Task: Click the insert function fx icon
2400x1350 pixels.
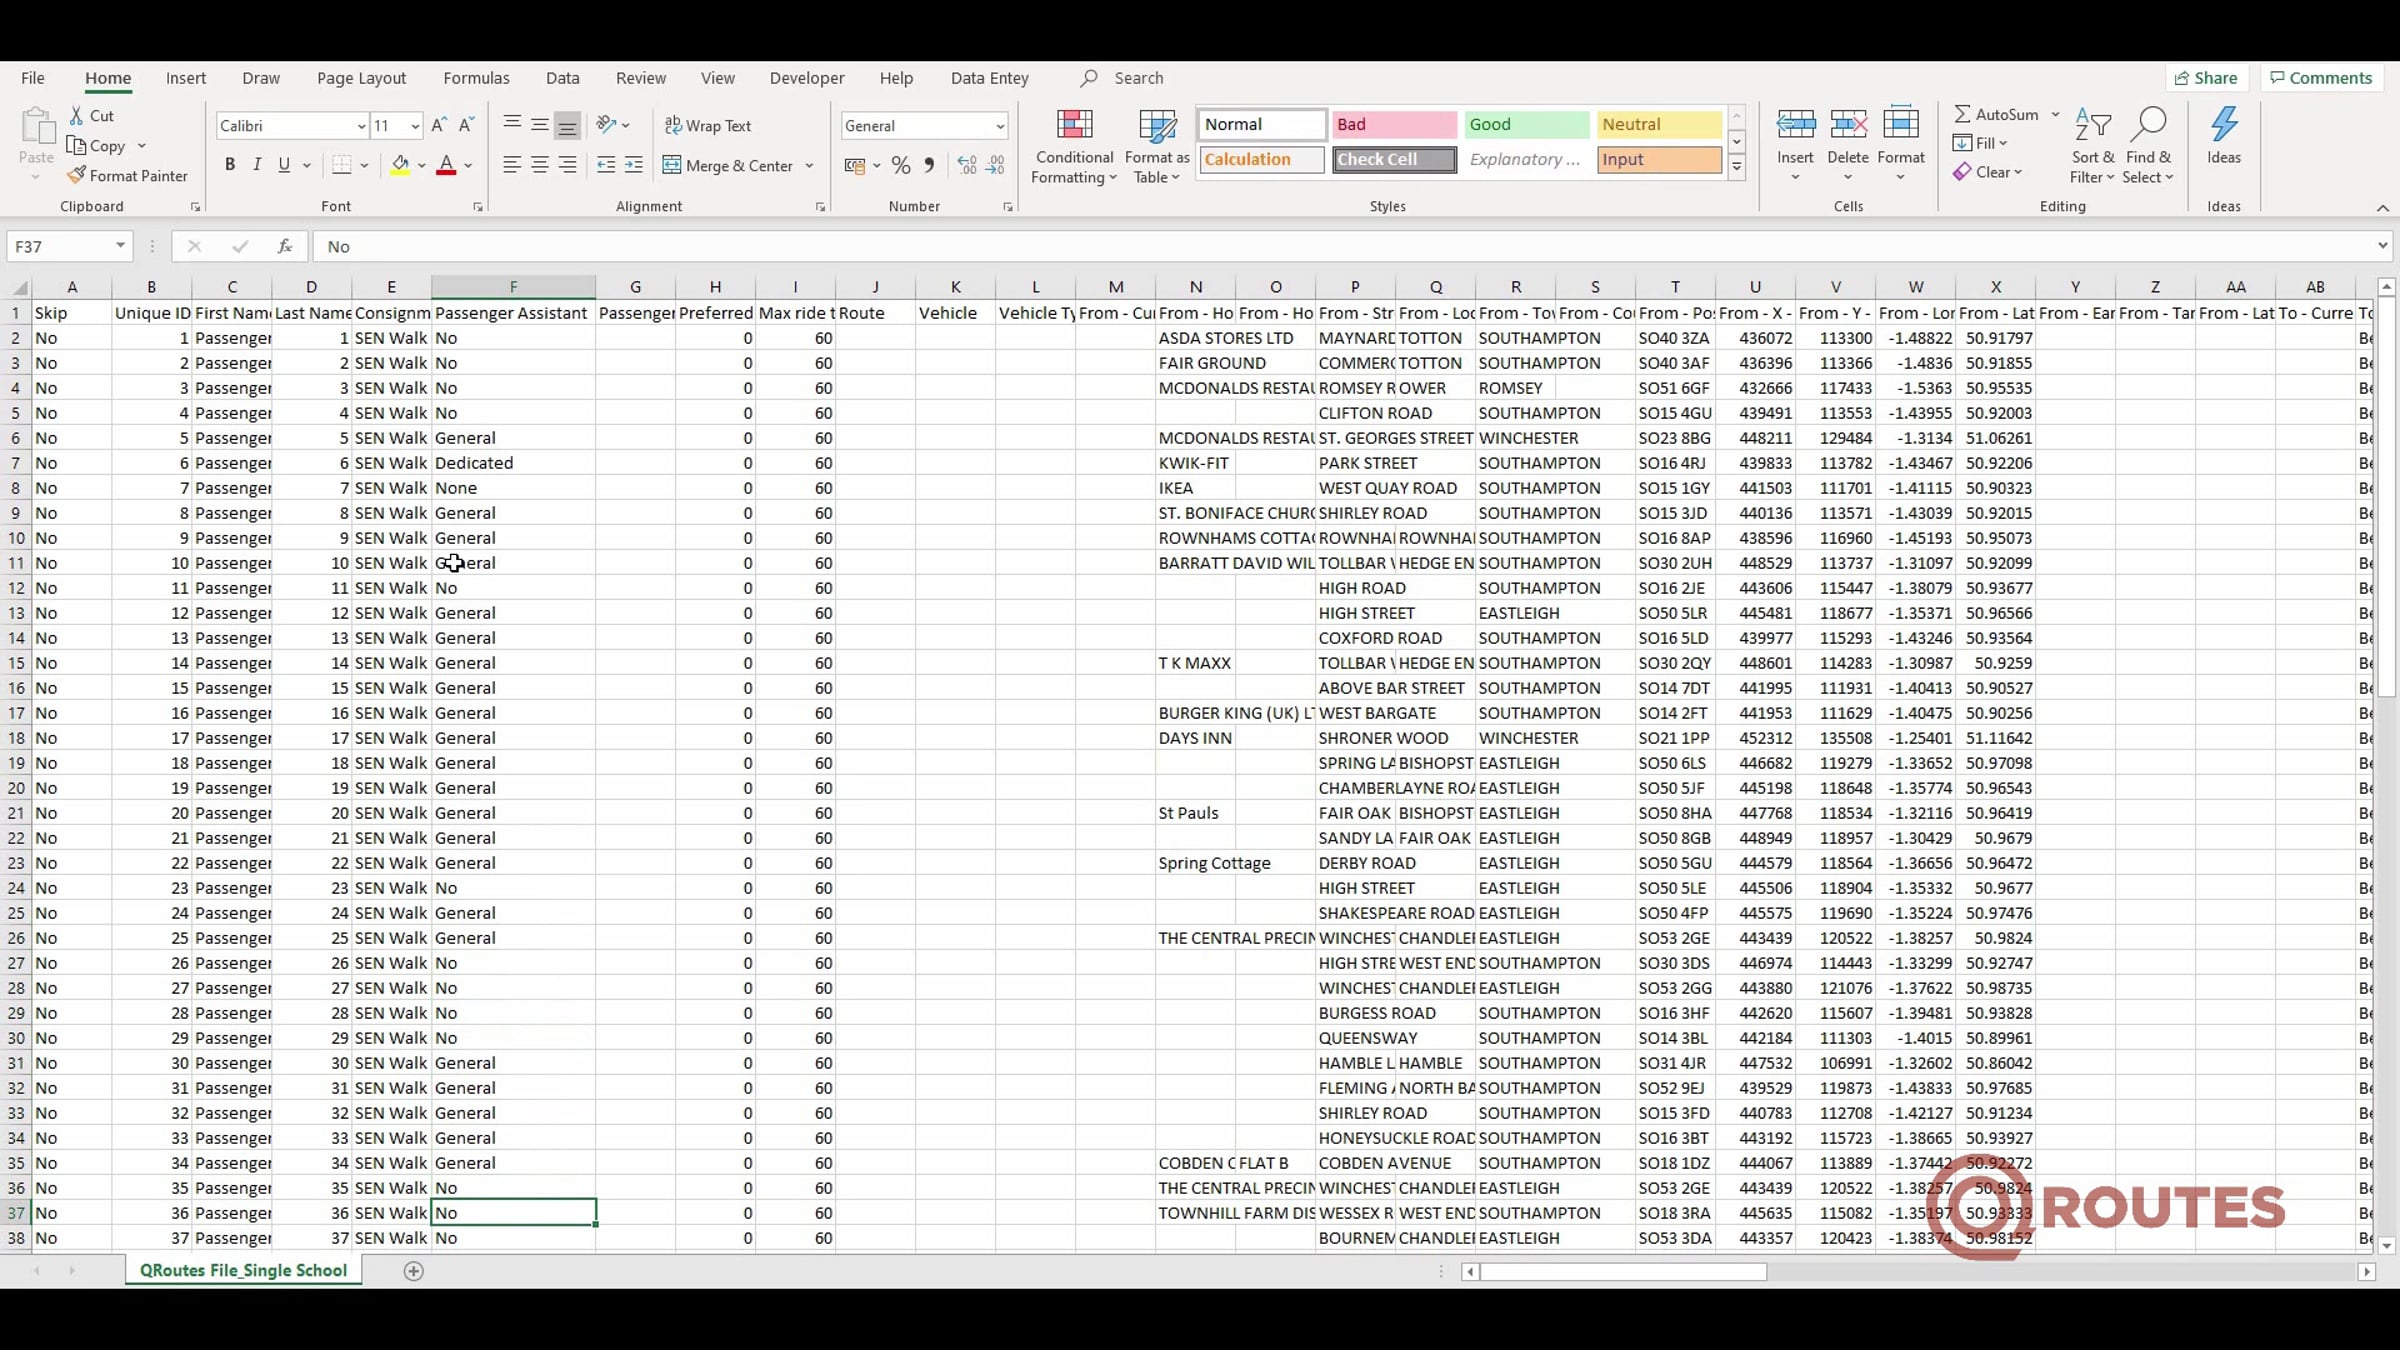Action: (285, 246)
